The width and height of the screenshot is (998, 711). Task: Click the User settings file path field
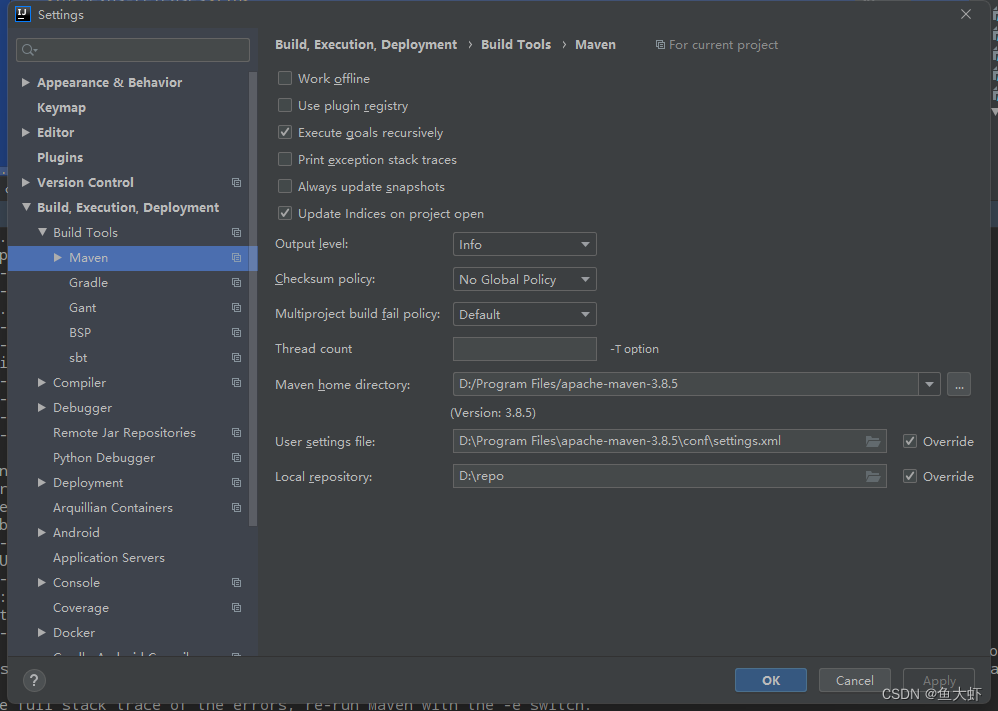coord(670,441)
